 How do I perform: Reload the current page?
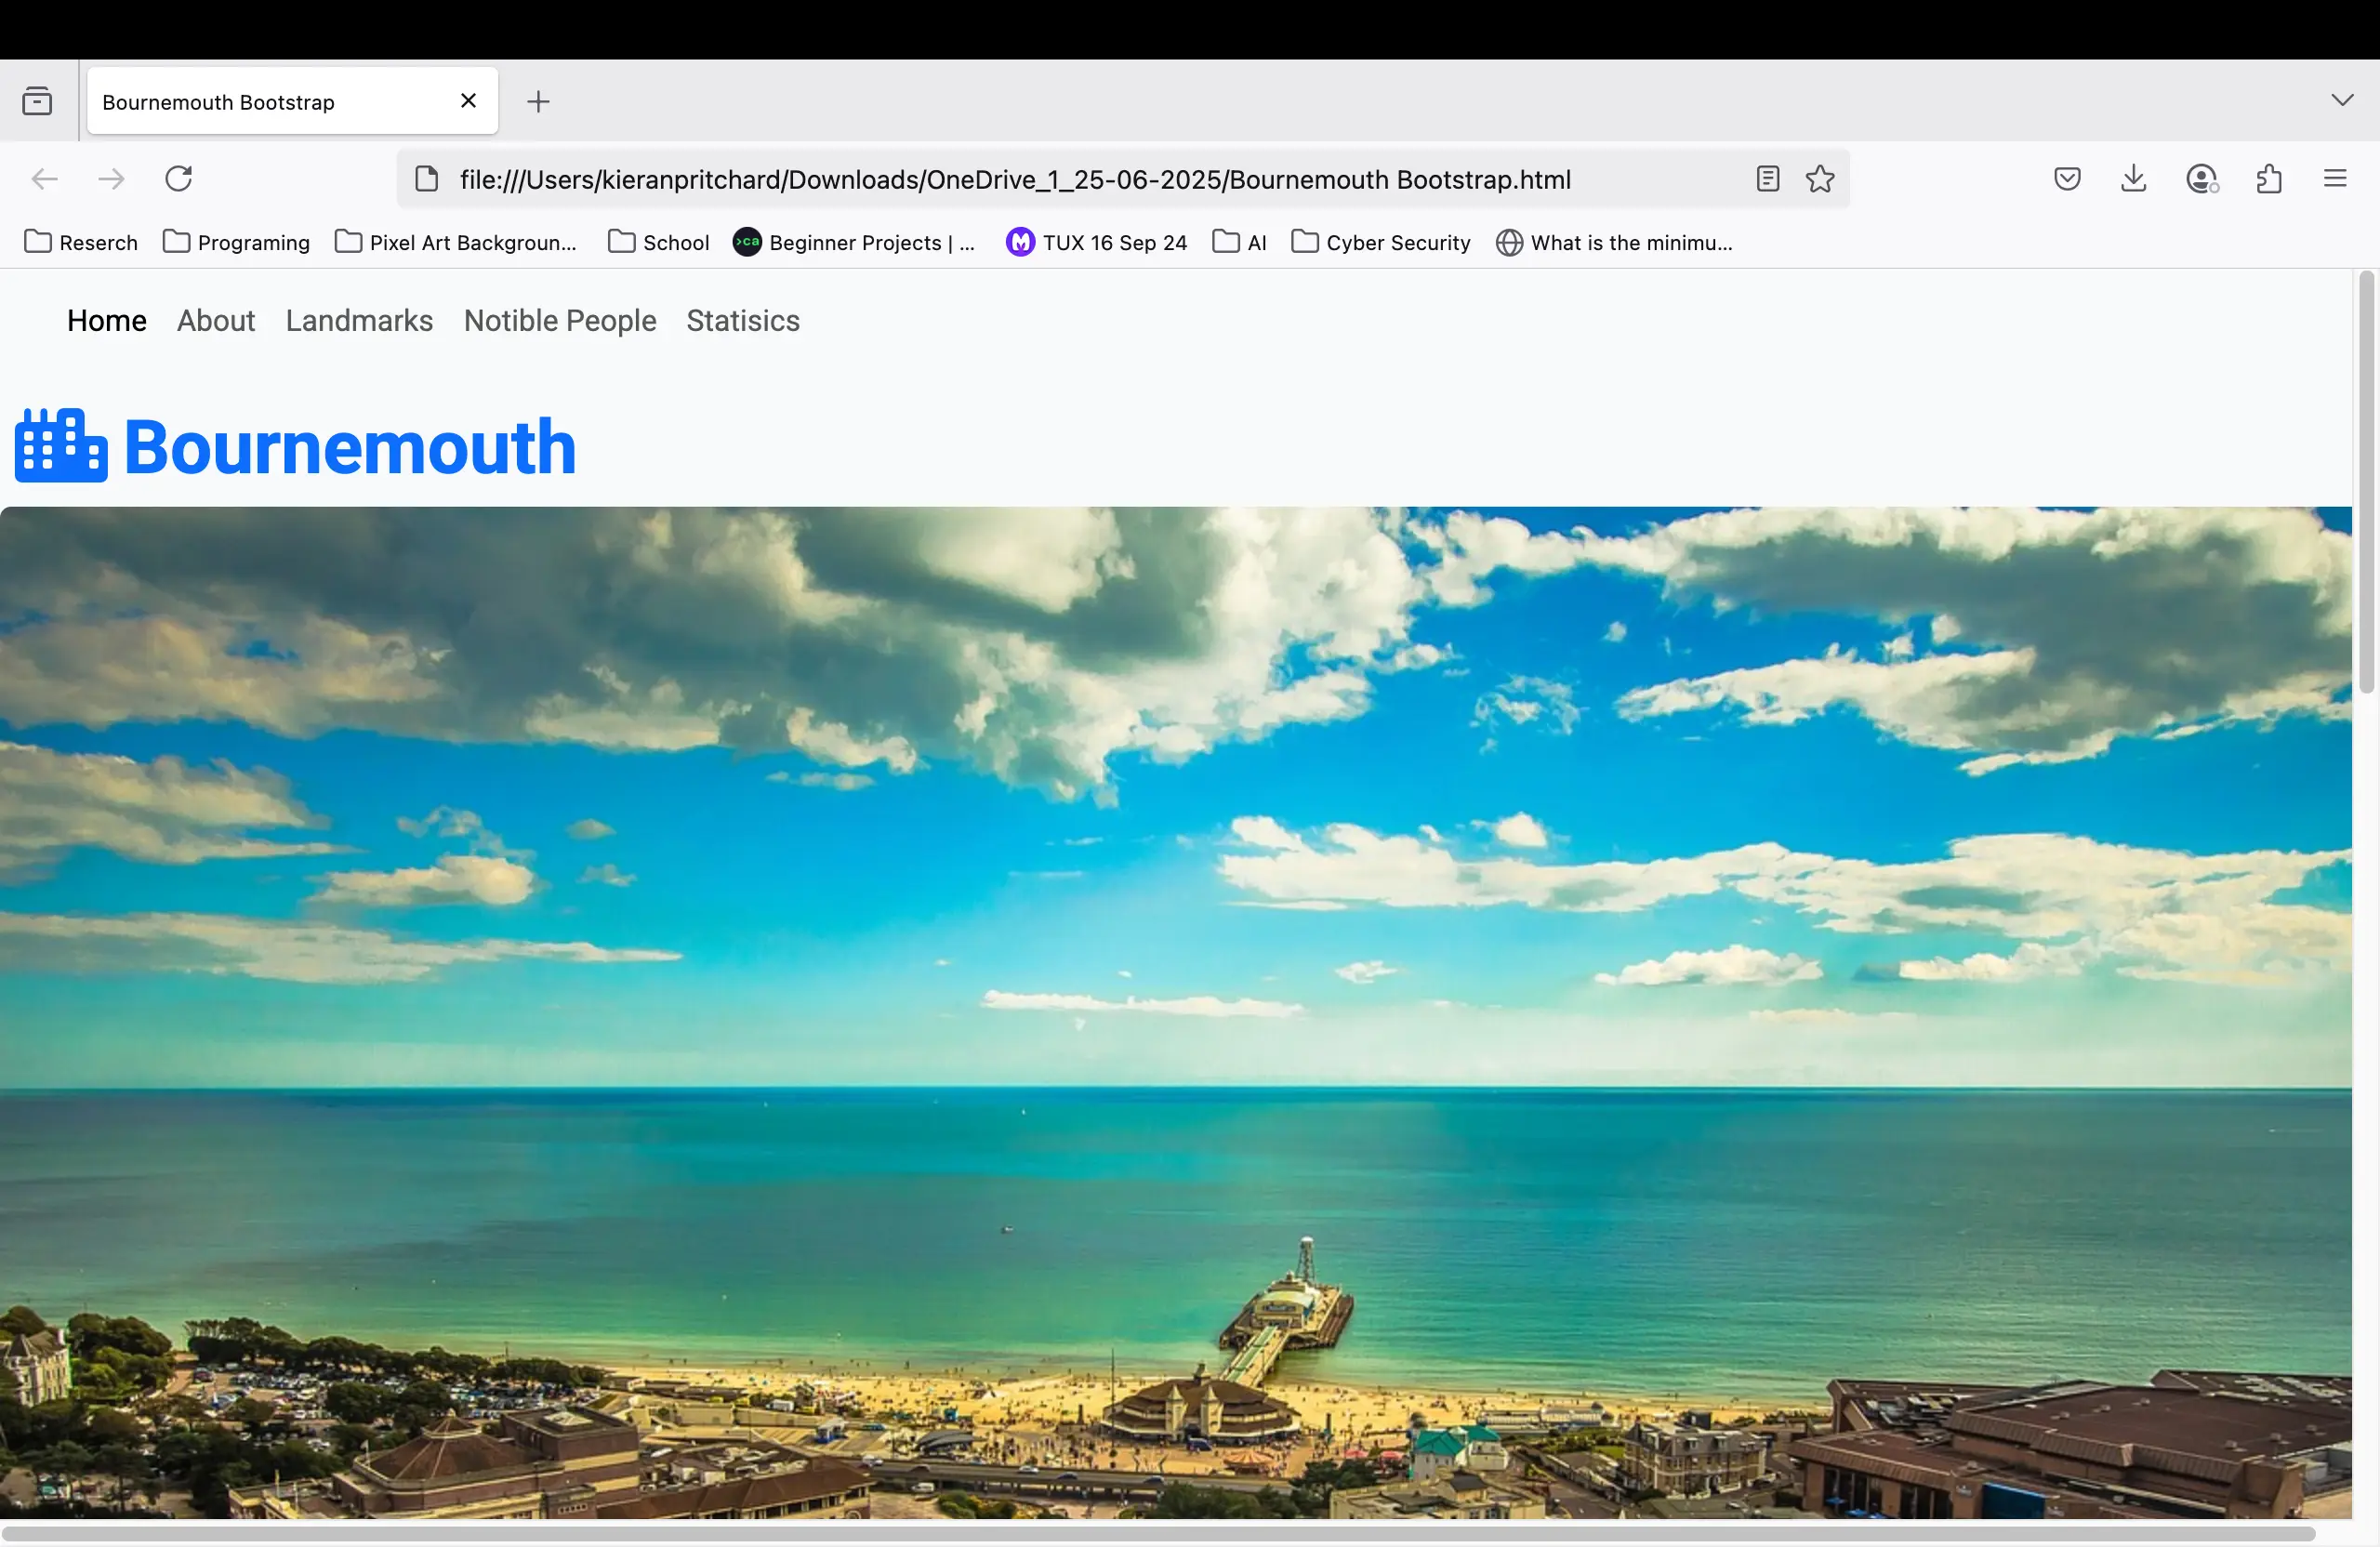coord(179,179)
